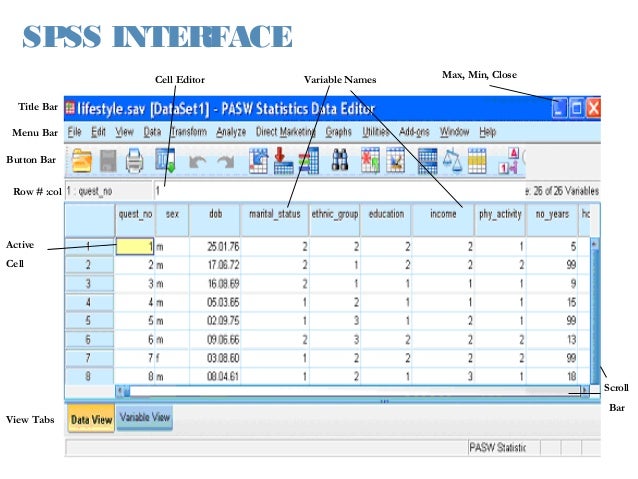This screenshot has height=479, width=638.
Task: Select the education column header
Action: pyautogui.click(x=386, y=219)
